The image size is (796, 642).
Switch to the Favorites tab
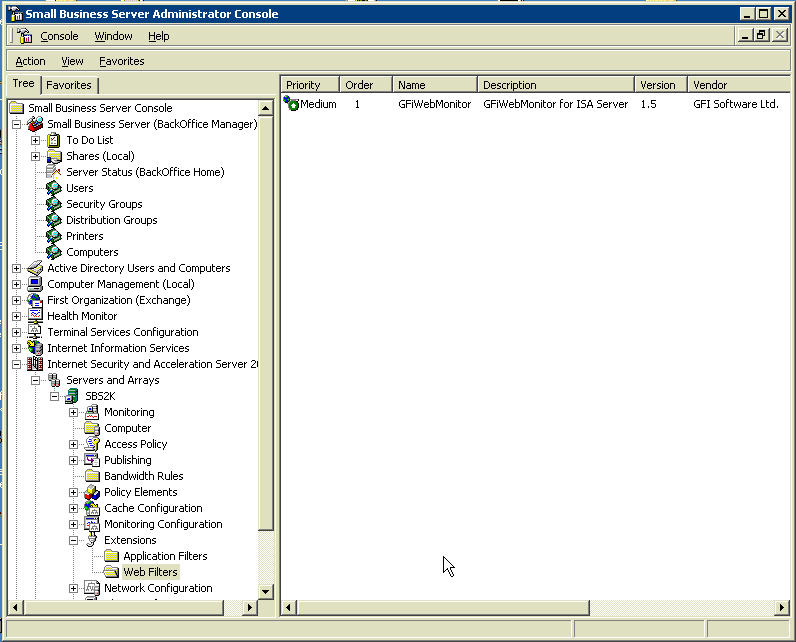tap(69, 85)
